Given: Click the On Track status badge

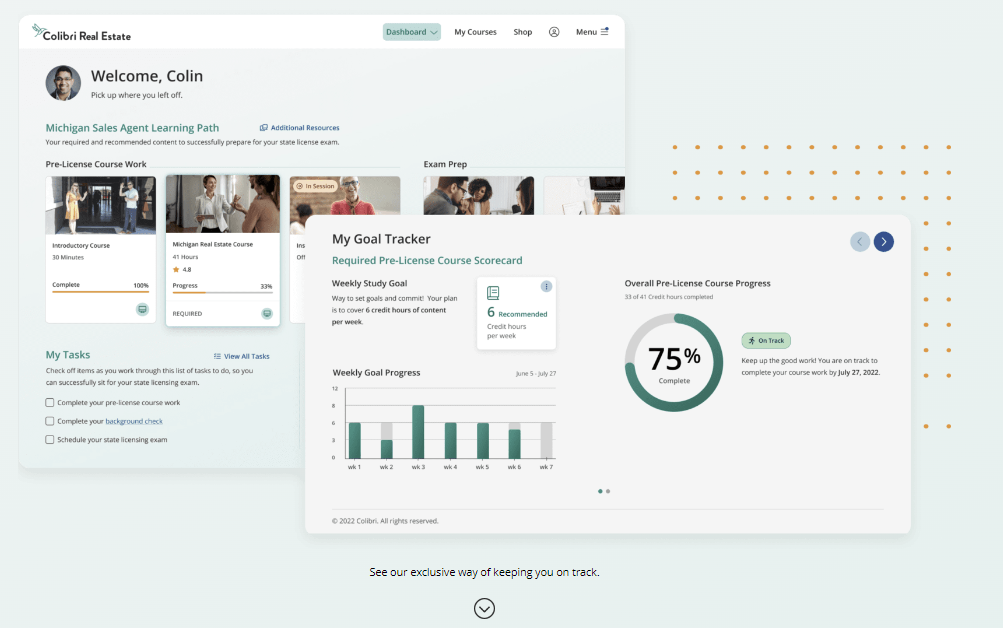Looking at the screenshot, I should (766, 341).
